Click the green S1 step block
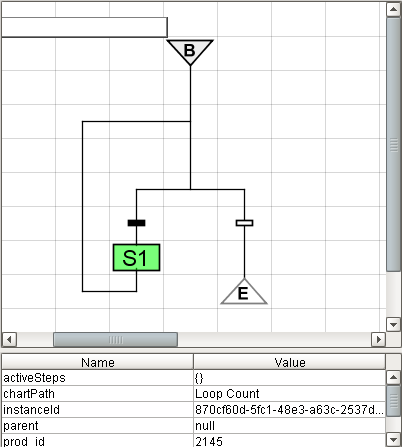Image resolution: width=402 pixels, height=447 pixels. pyautogui.click(x=136, y=258)
